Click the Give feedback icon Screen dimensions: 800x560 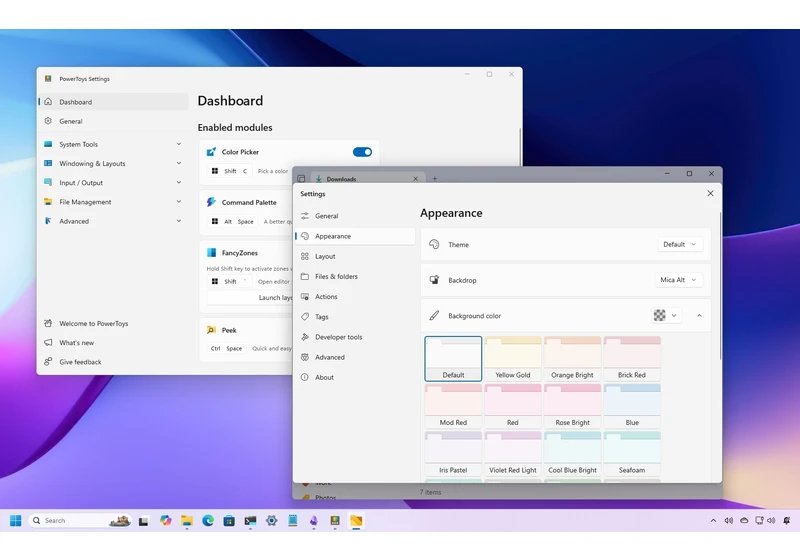[48, 362]
